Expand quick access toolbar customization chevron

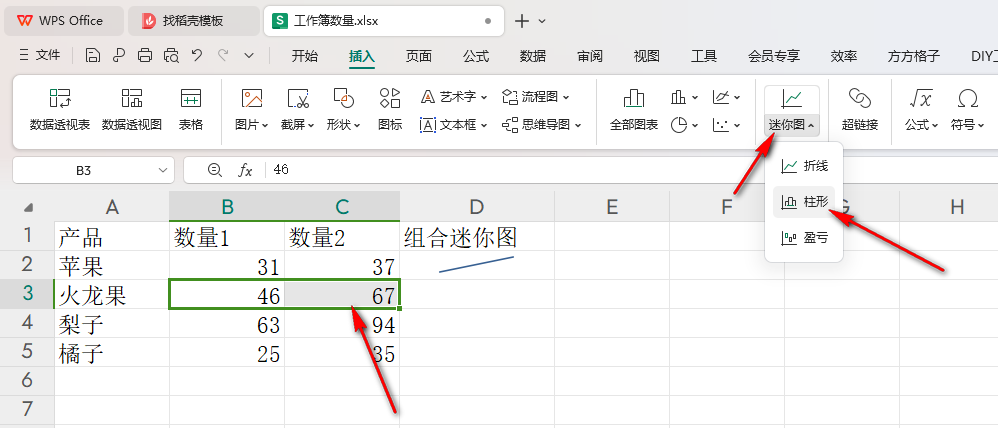249,55
